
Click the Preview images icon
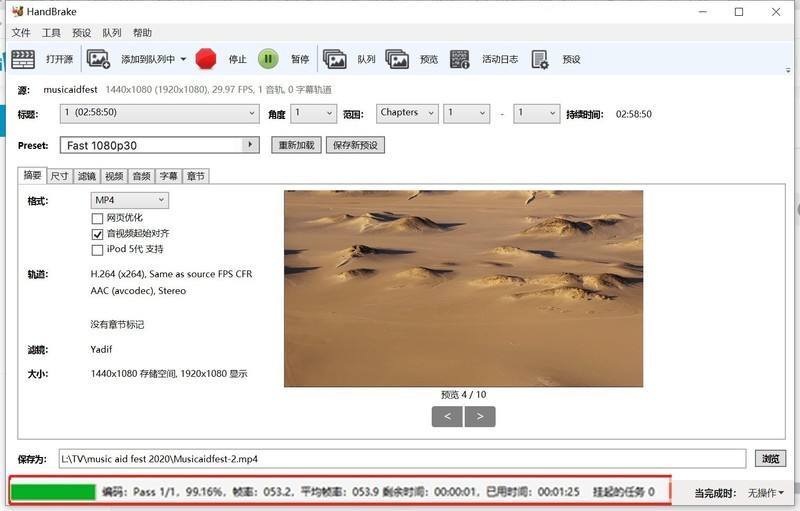tap(397, 59)
